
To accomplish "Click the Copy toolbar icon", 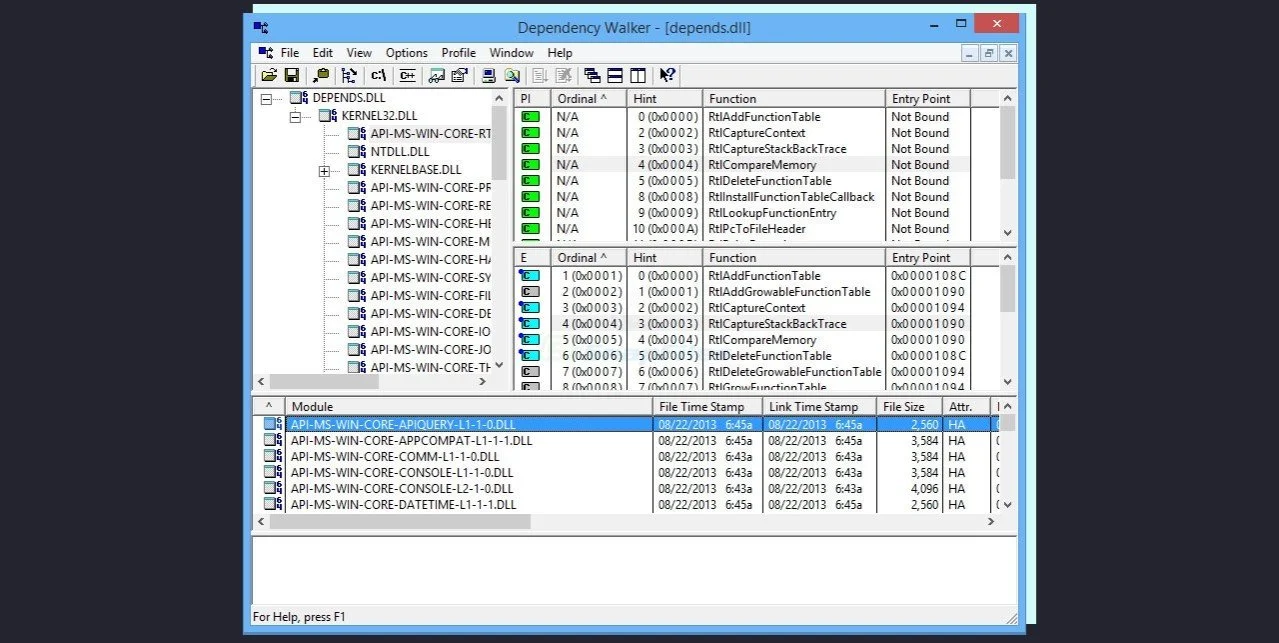I will (x=321, y=75).
